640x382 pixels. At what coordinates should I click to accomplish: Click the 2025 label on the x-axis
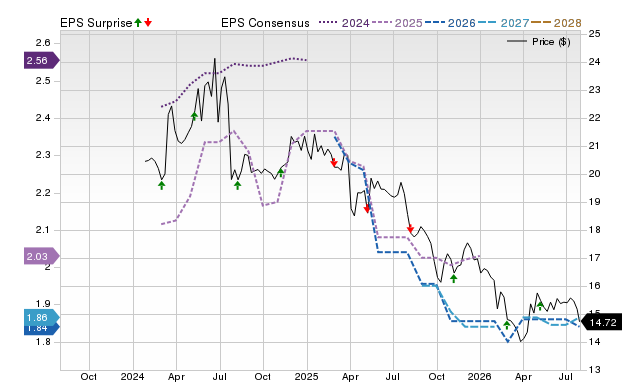pyautogui.click(x=307, y=376)
